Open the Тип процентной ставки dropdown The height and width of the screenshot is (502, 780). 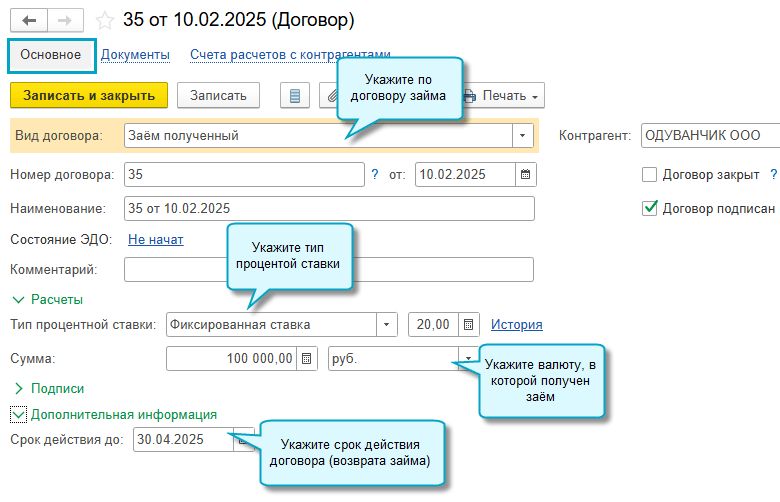[x=387, y=325]
